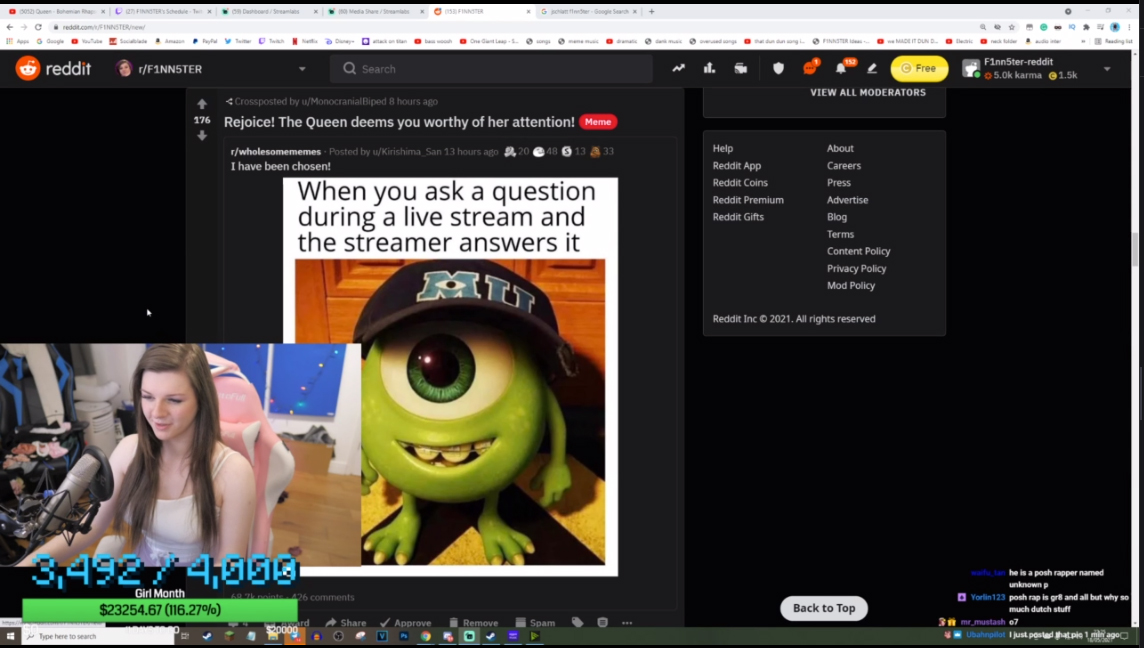Open the Privacy Policy link
1144x648 pixels.
(x=857, y=269)
